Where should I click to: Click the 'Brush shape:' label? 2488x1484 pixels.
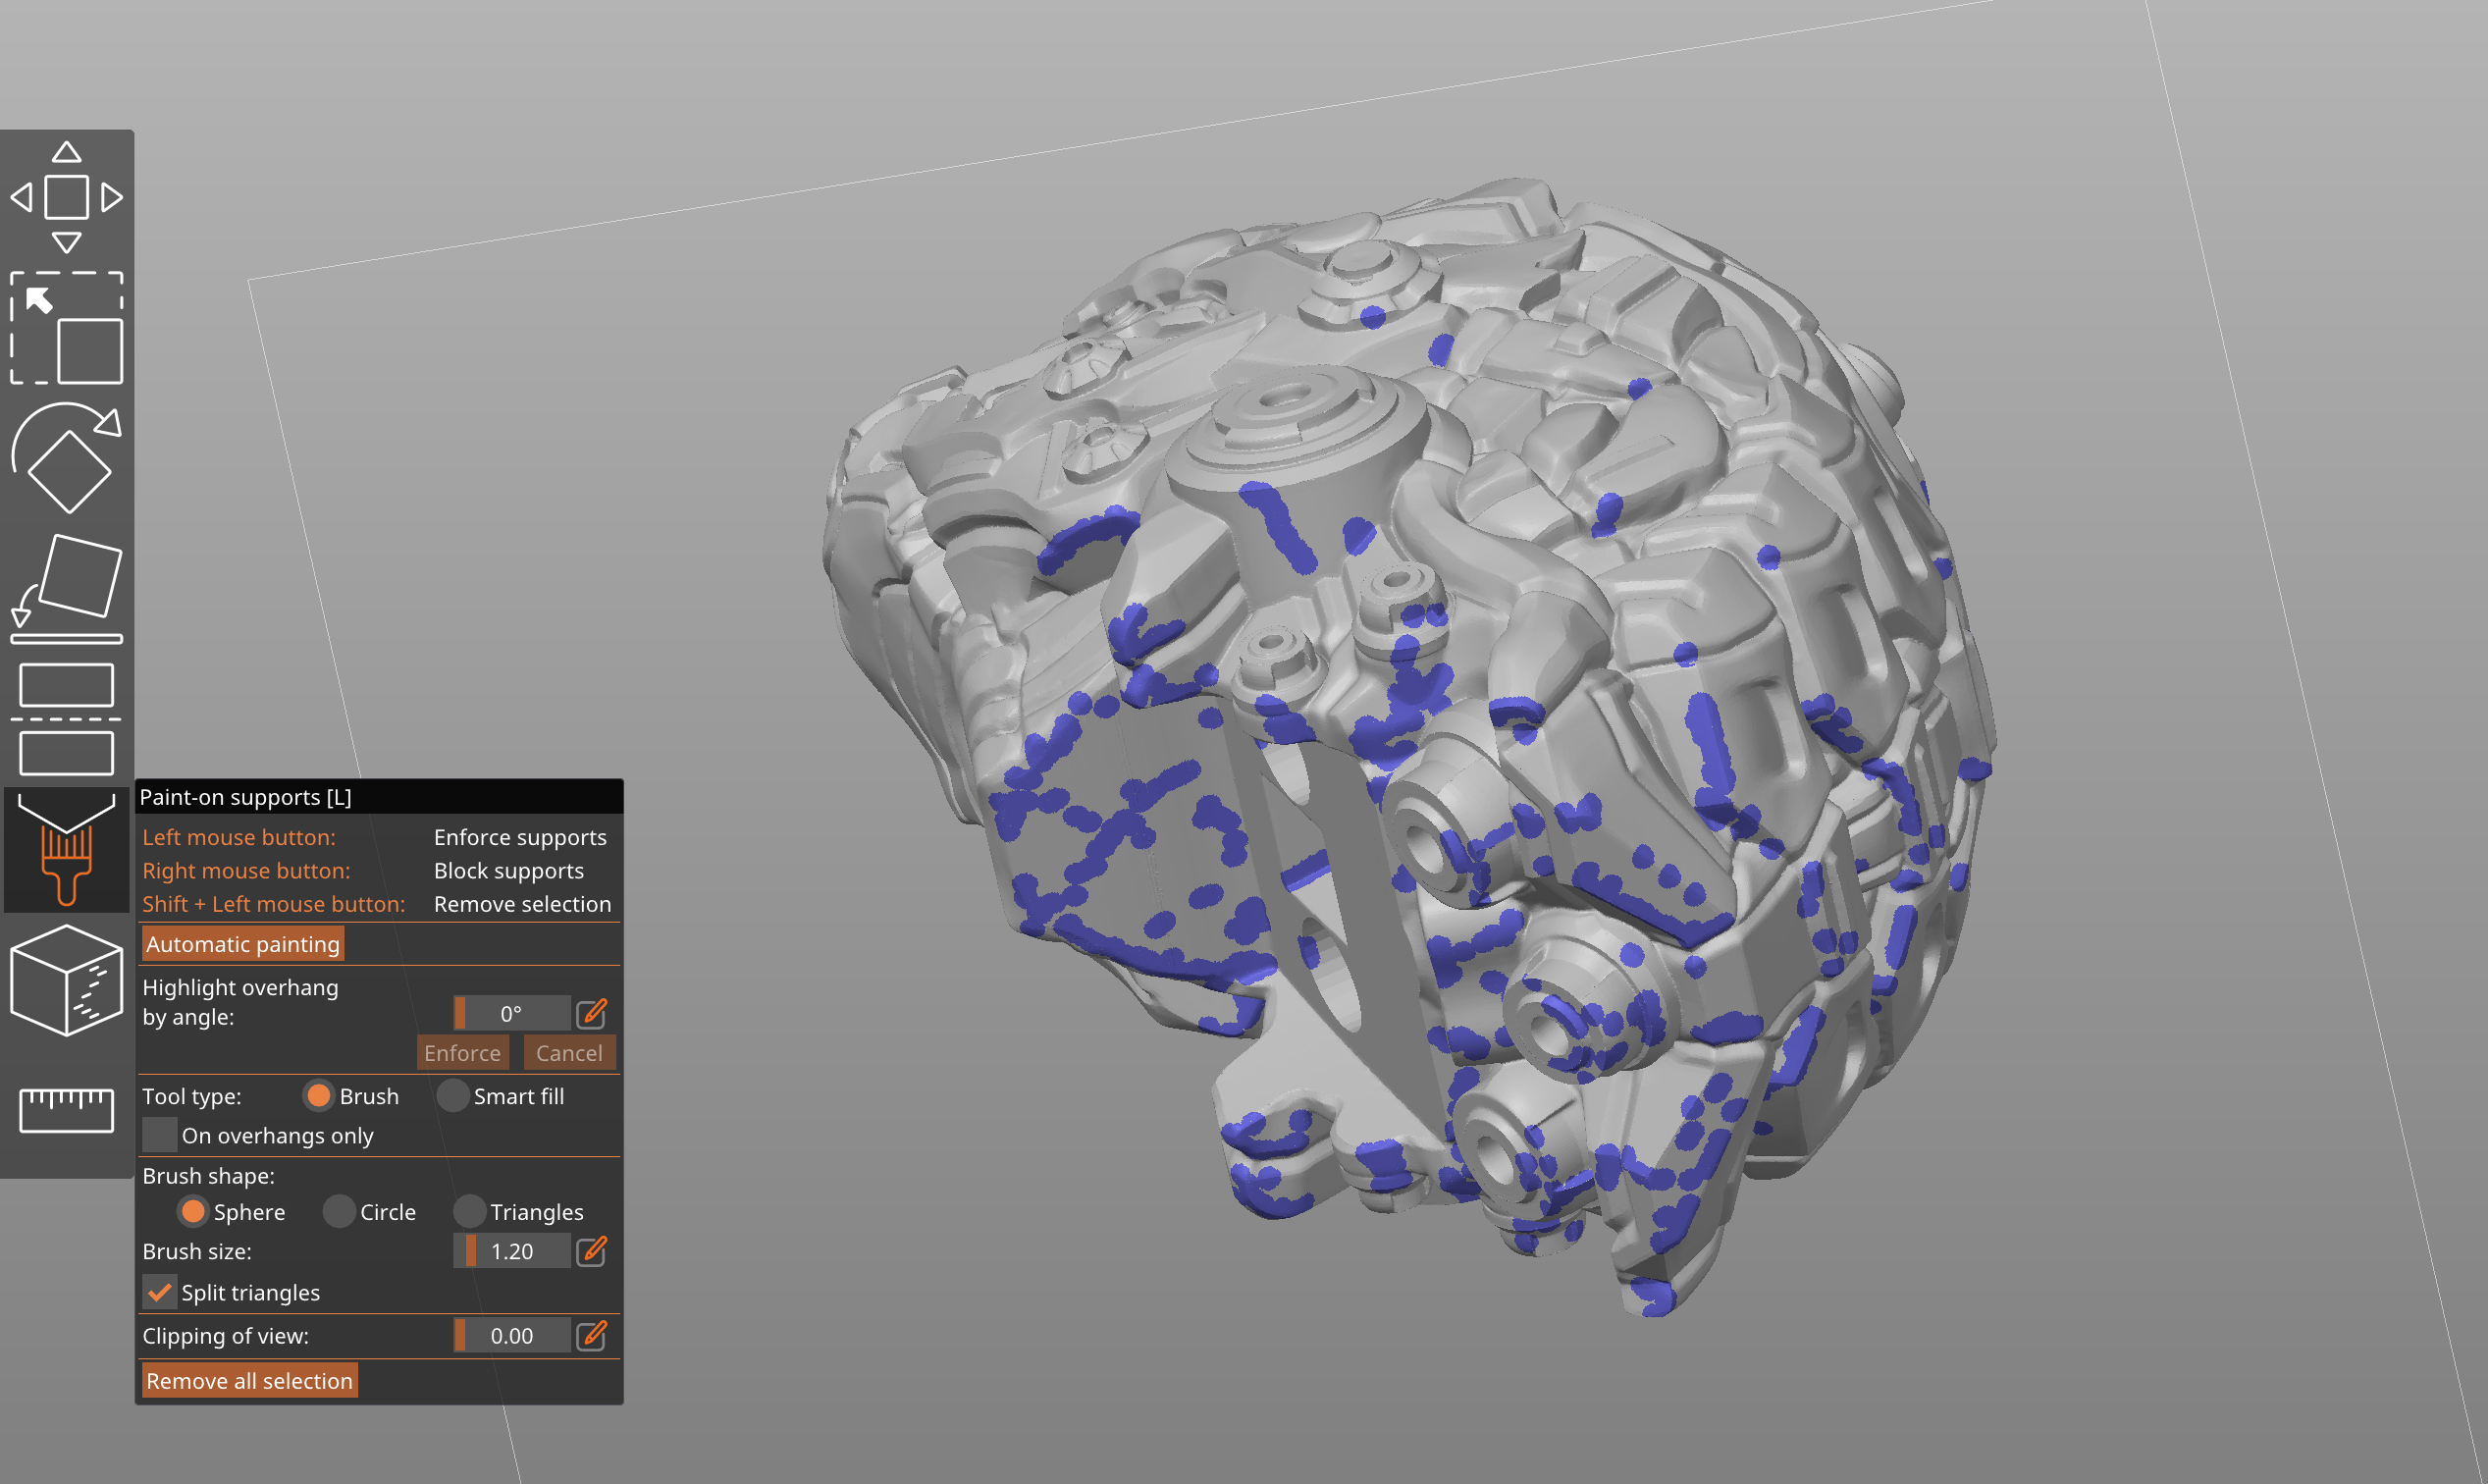tap(208, 1176)
